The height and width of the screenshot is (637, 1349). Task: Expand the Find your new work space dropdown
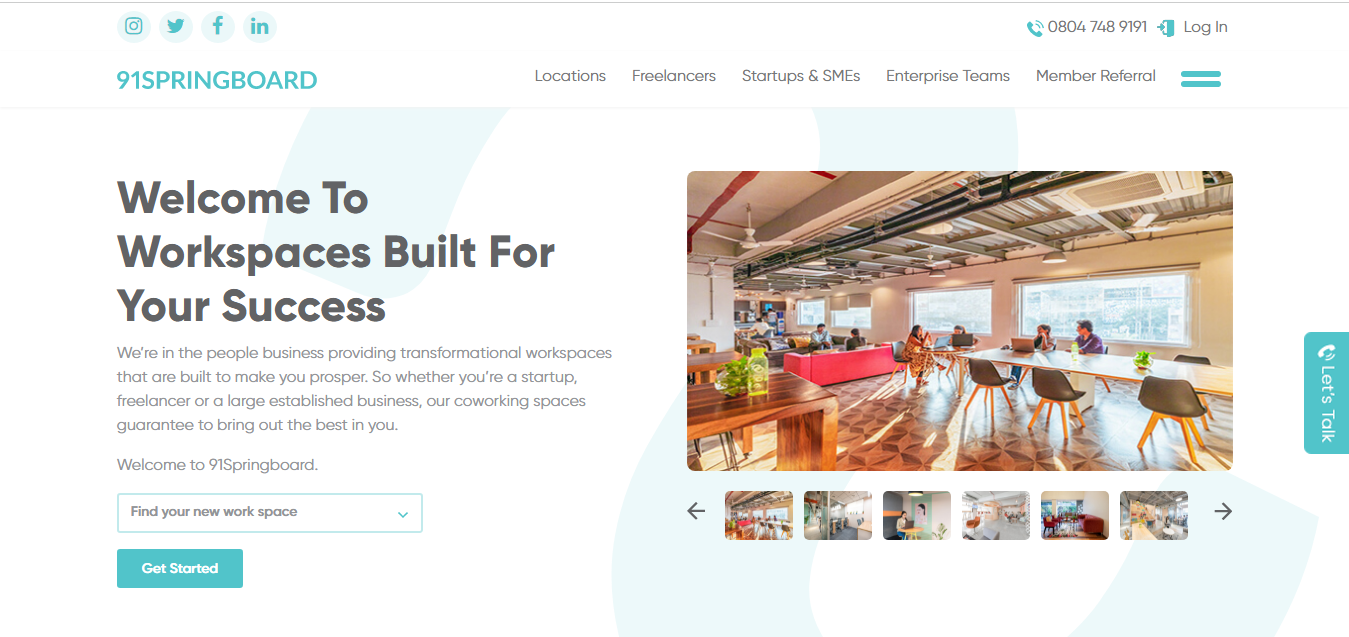[270, 512]
